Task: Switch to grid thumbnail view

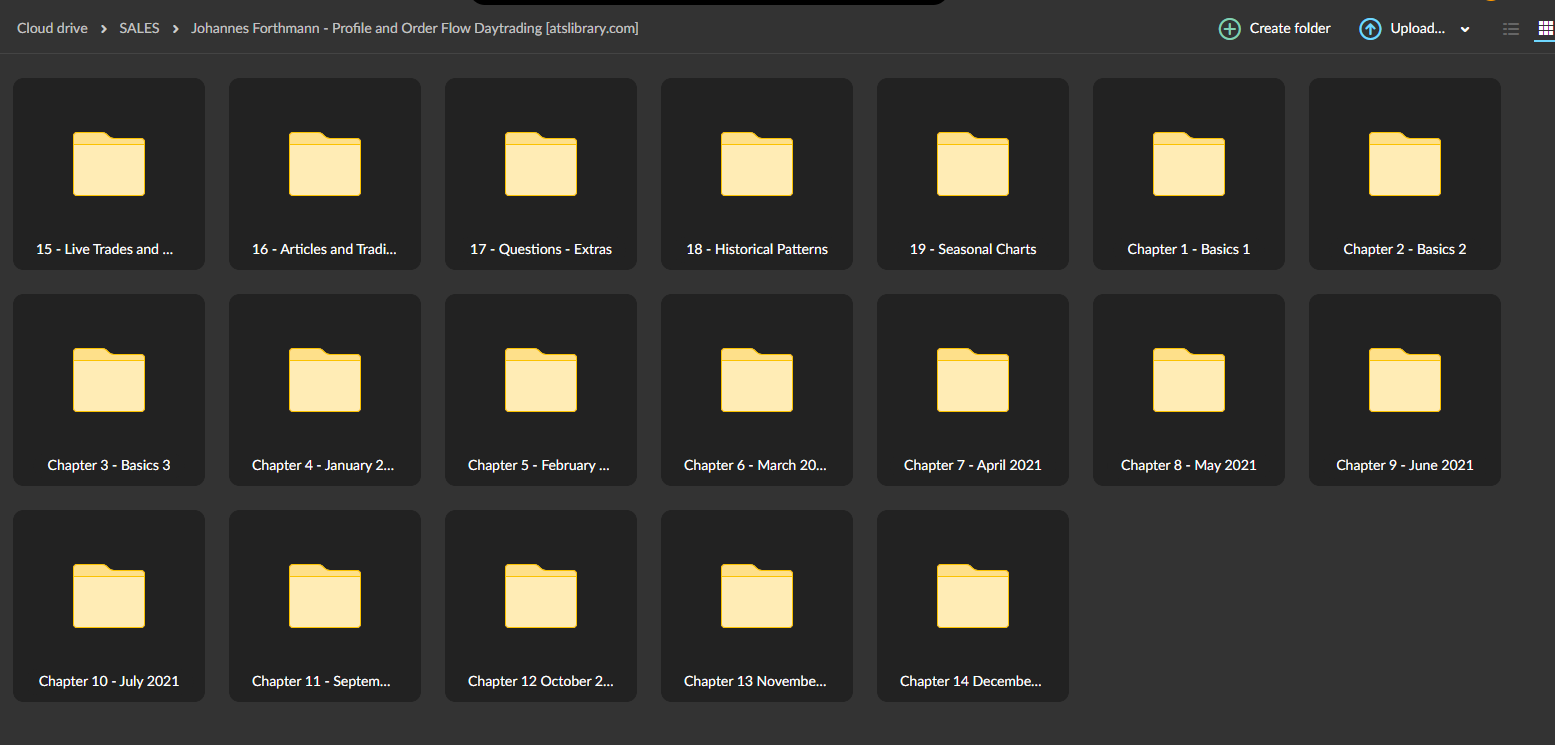Action: point(1545,29)
